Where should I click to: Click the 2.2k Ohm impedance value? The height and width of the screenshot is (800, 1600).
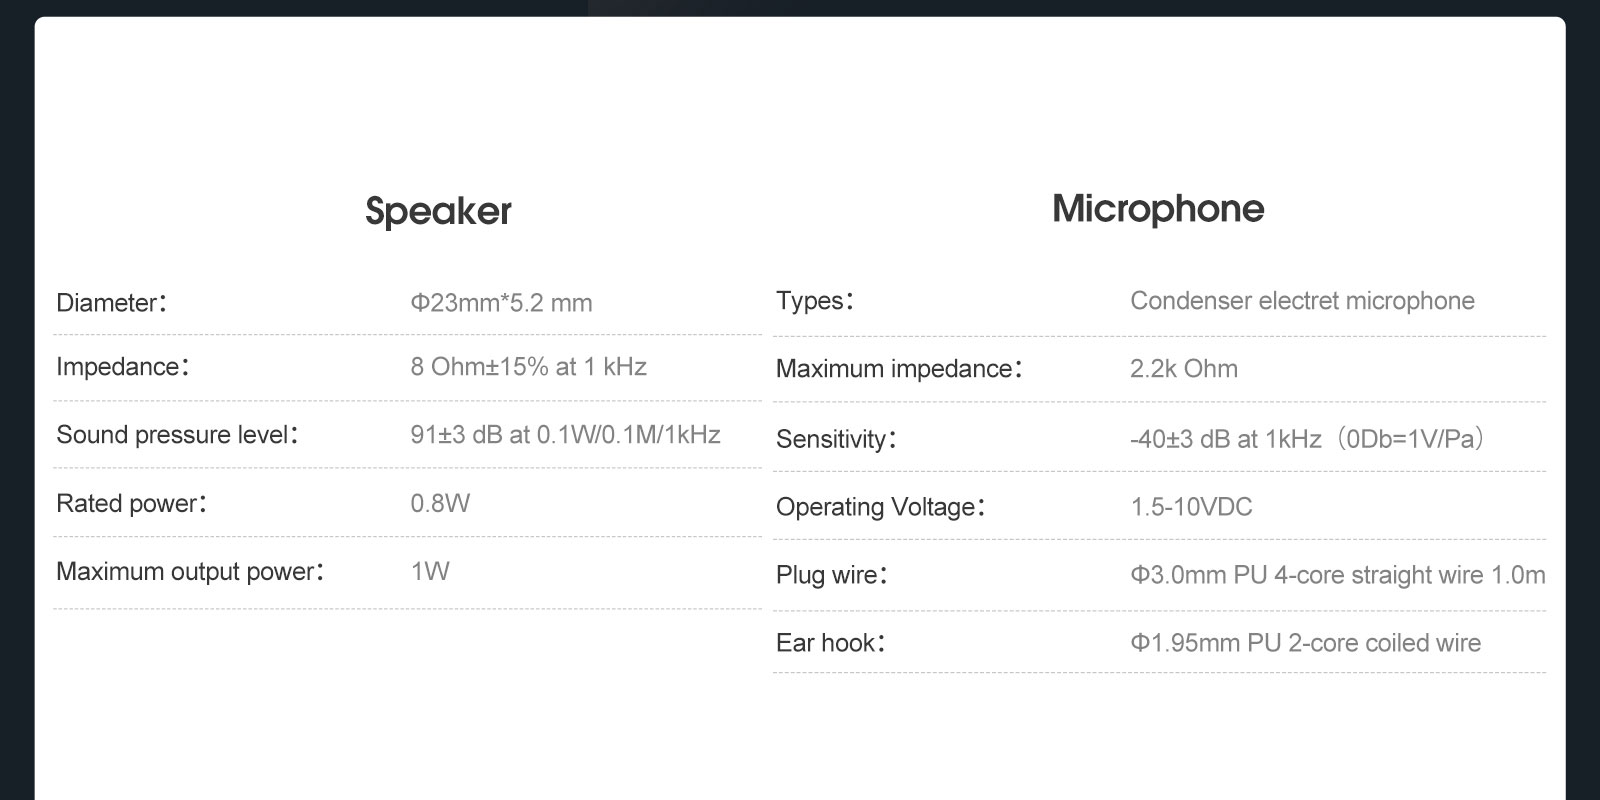(1184, 369)
